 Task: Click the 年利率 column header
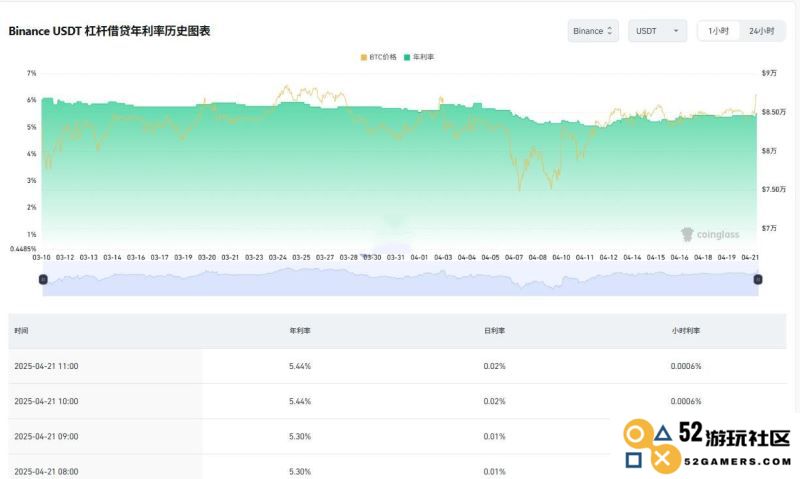point(300,331)
